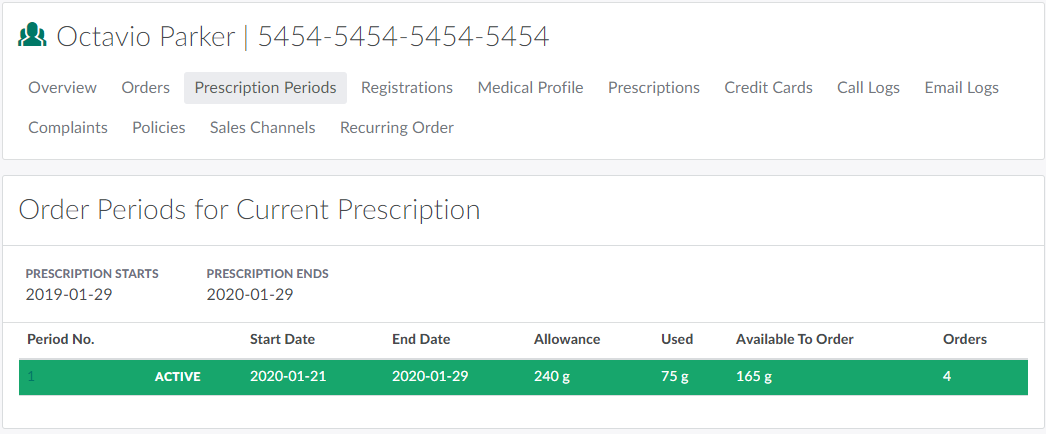View the Prescriptions tab

pos(654,88)
